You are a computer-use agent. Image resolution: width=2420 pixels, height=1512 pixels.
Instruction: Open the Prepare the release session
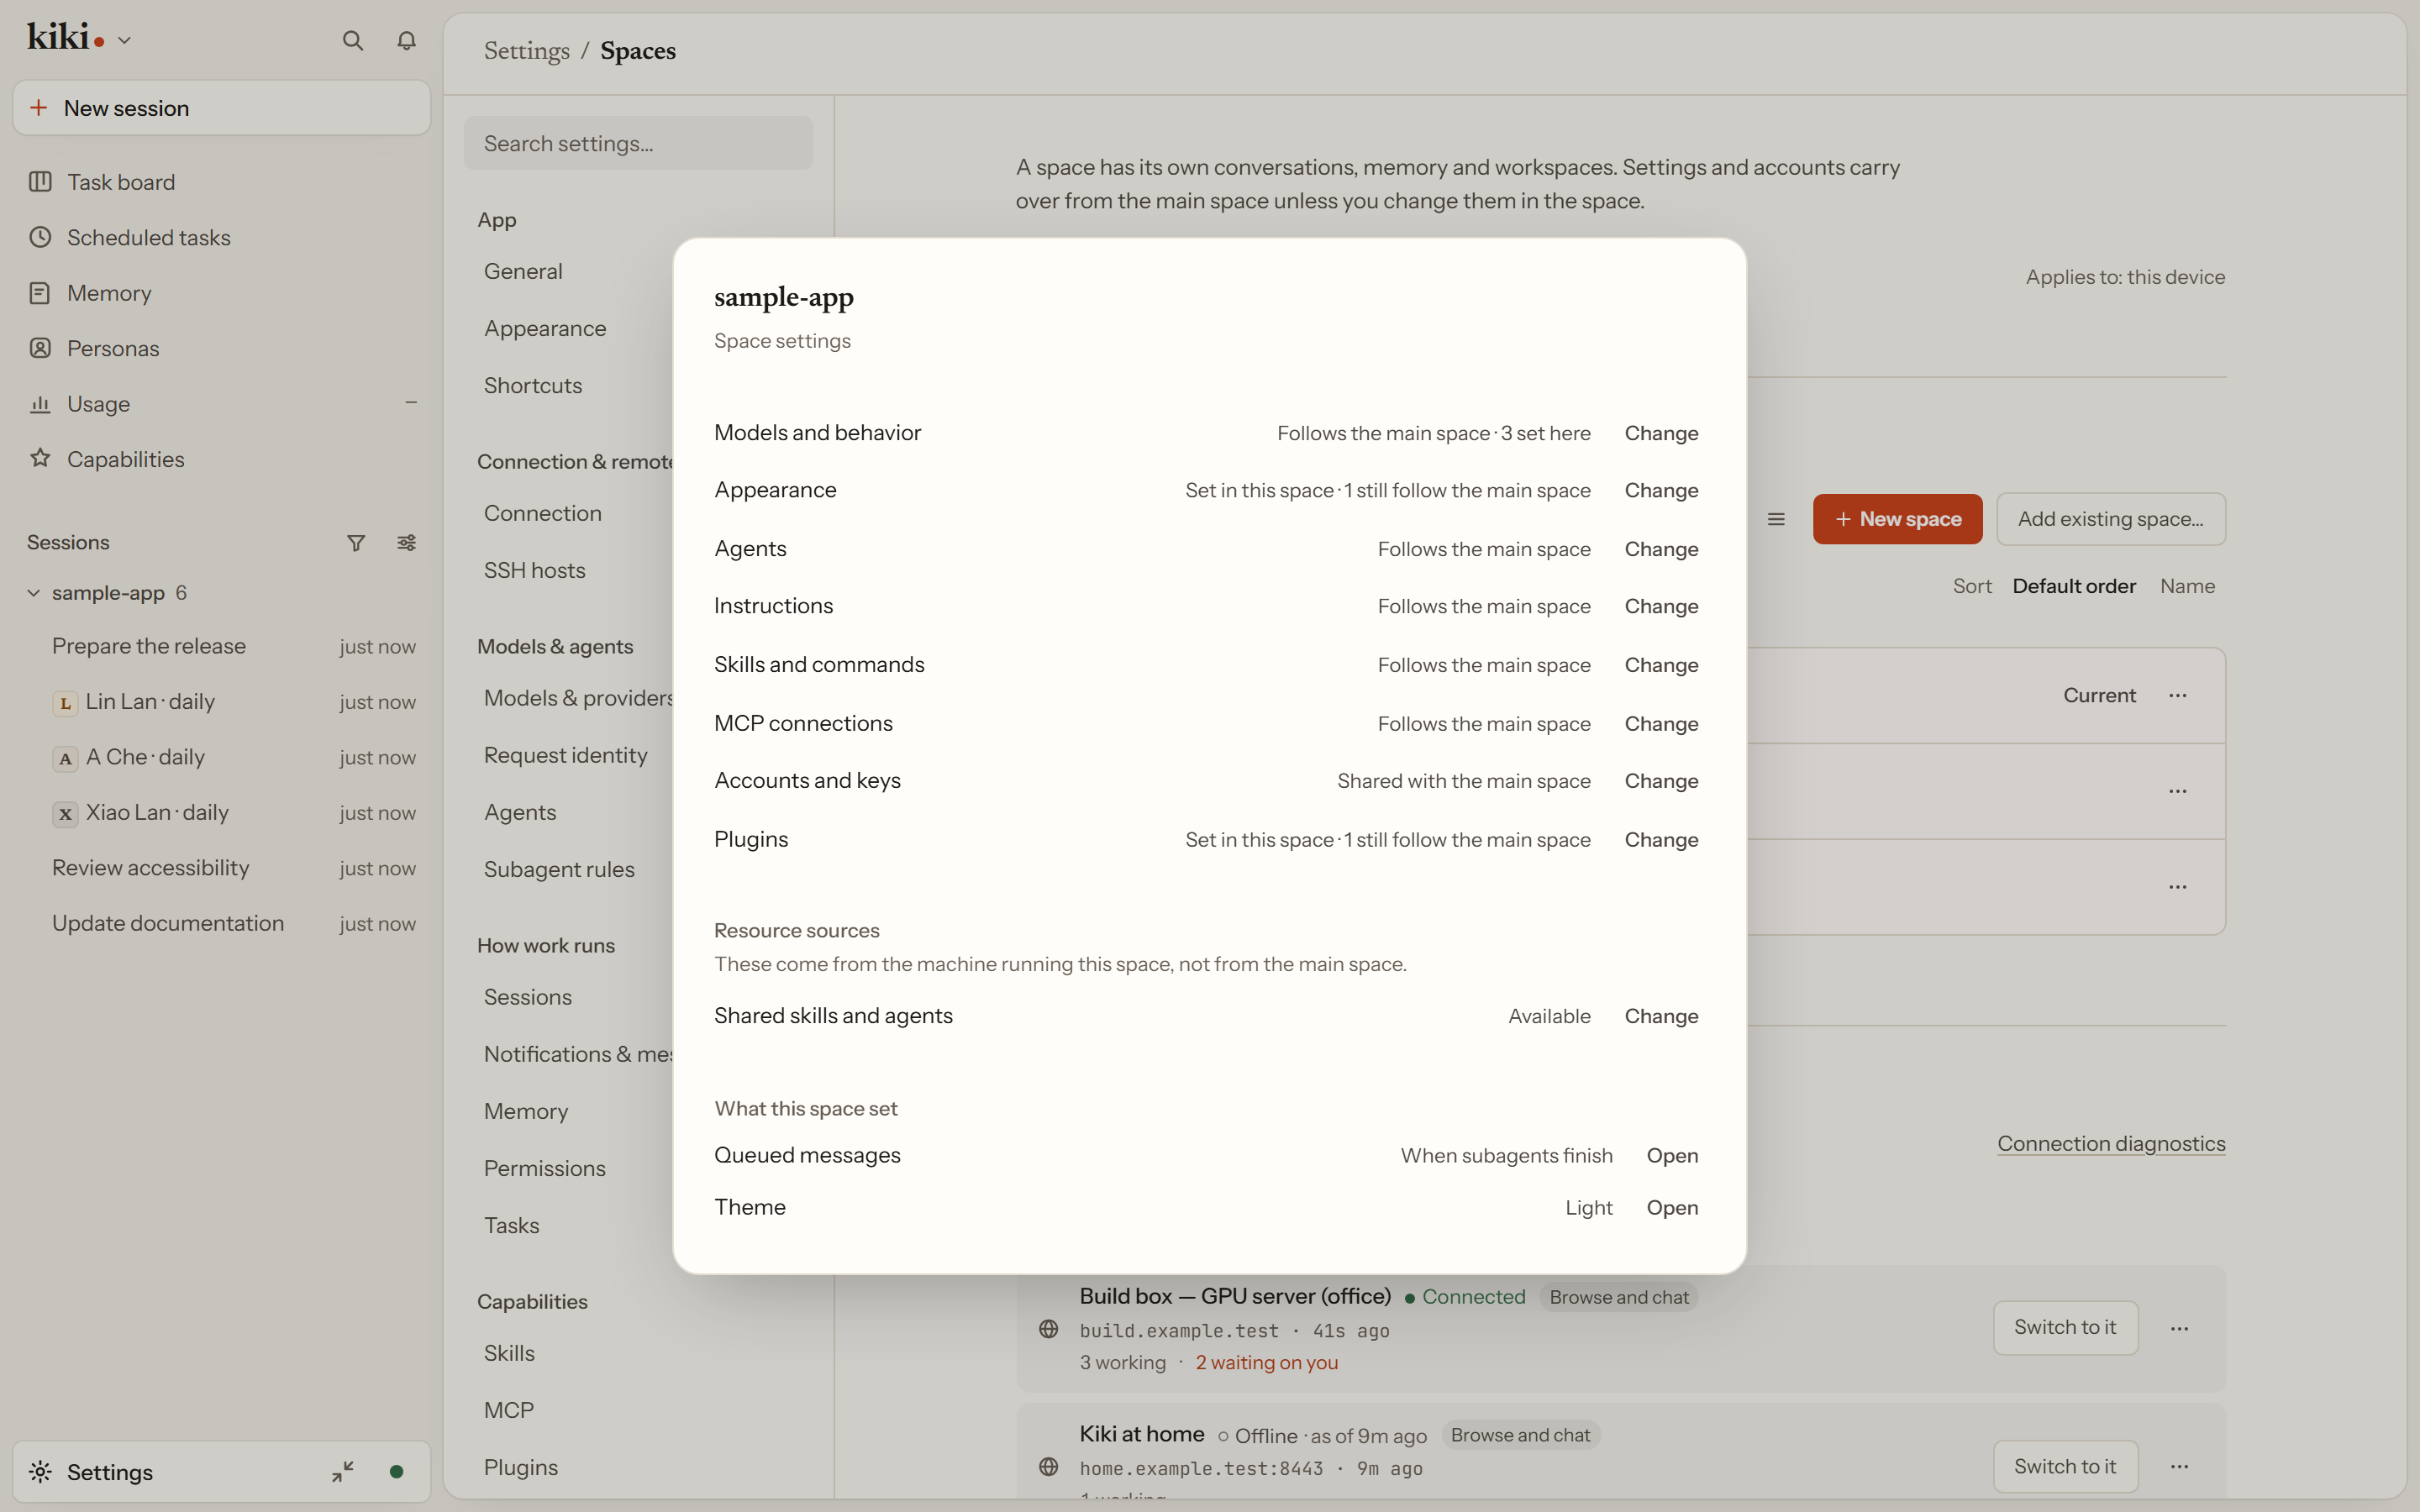point(222,646)
